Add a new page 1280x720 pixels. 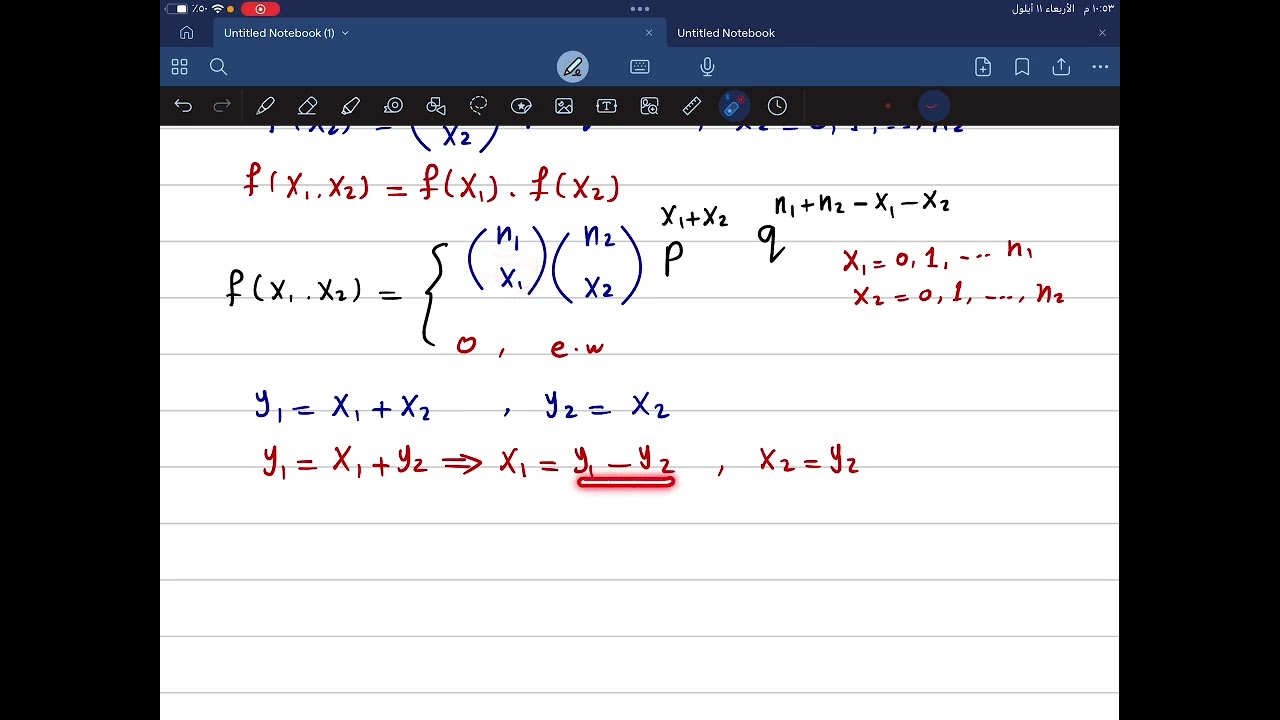click(983, 67)
